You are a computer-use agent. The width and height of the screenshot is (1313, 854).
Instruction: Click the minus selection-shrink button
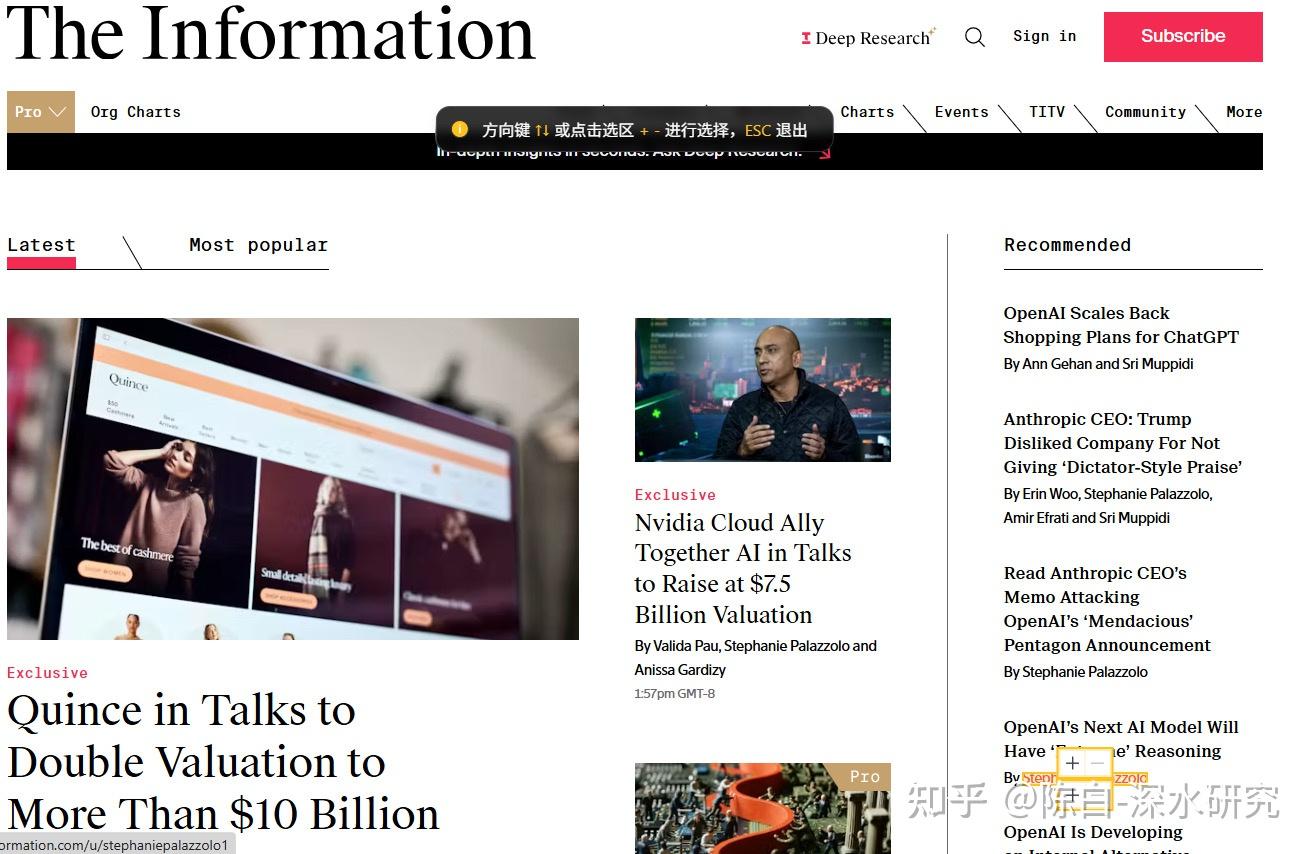(x=1097, y=764)
